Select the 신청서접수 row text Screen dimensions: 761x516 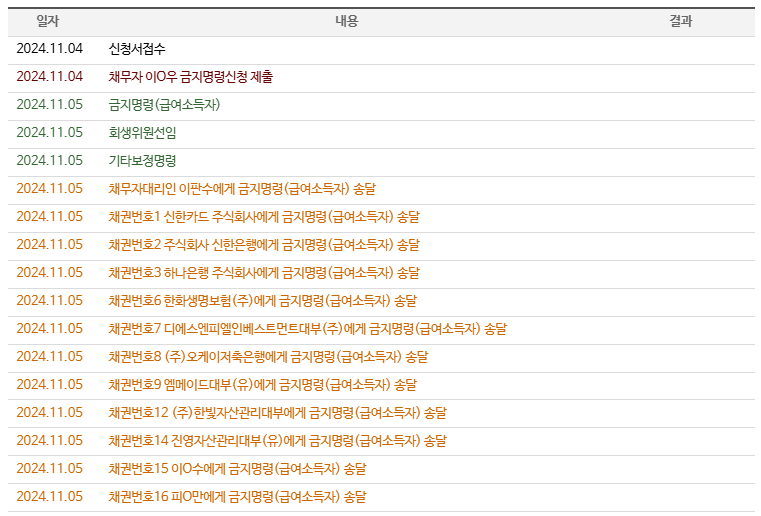[137, 49]
